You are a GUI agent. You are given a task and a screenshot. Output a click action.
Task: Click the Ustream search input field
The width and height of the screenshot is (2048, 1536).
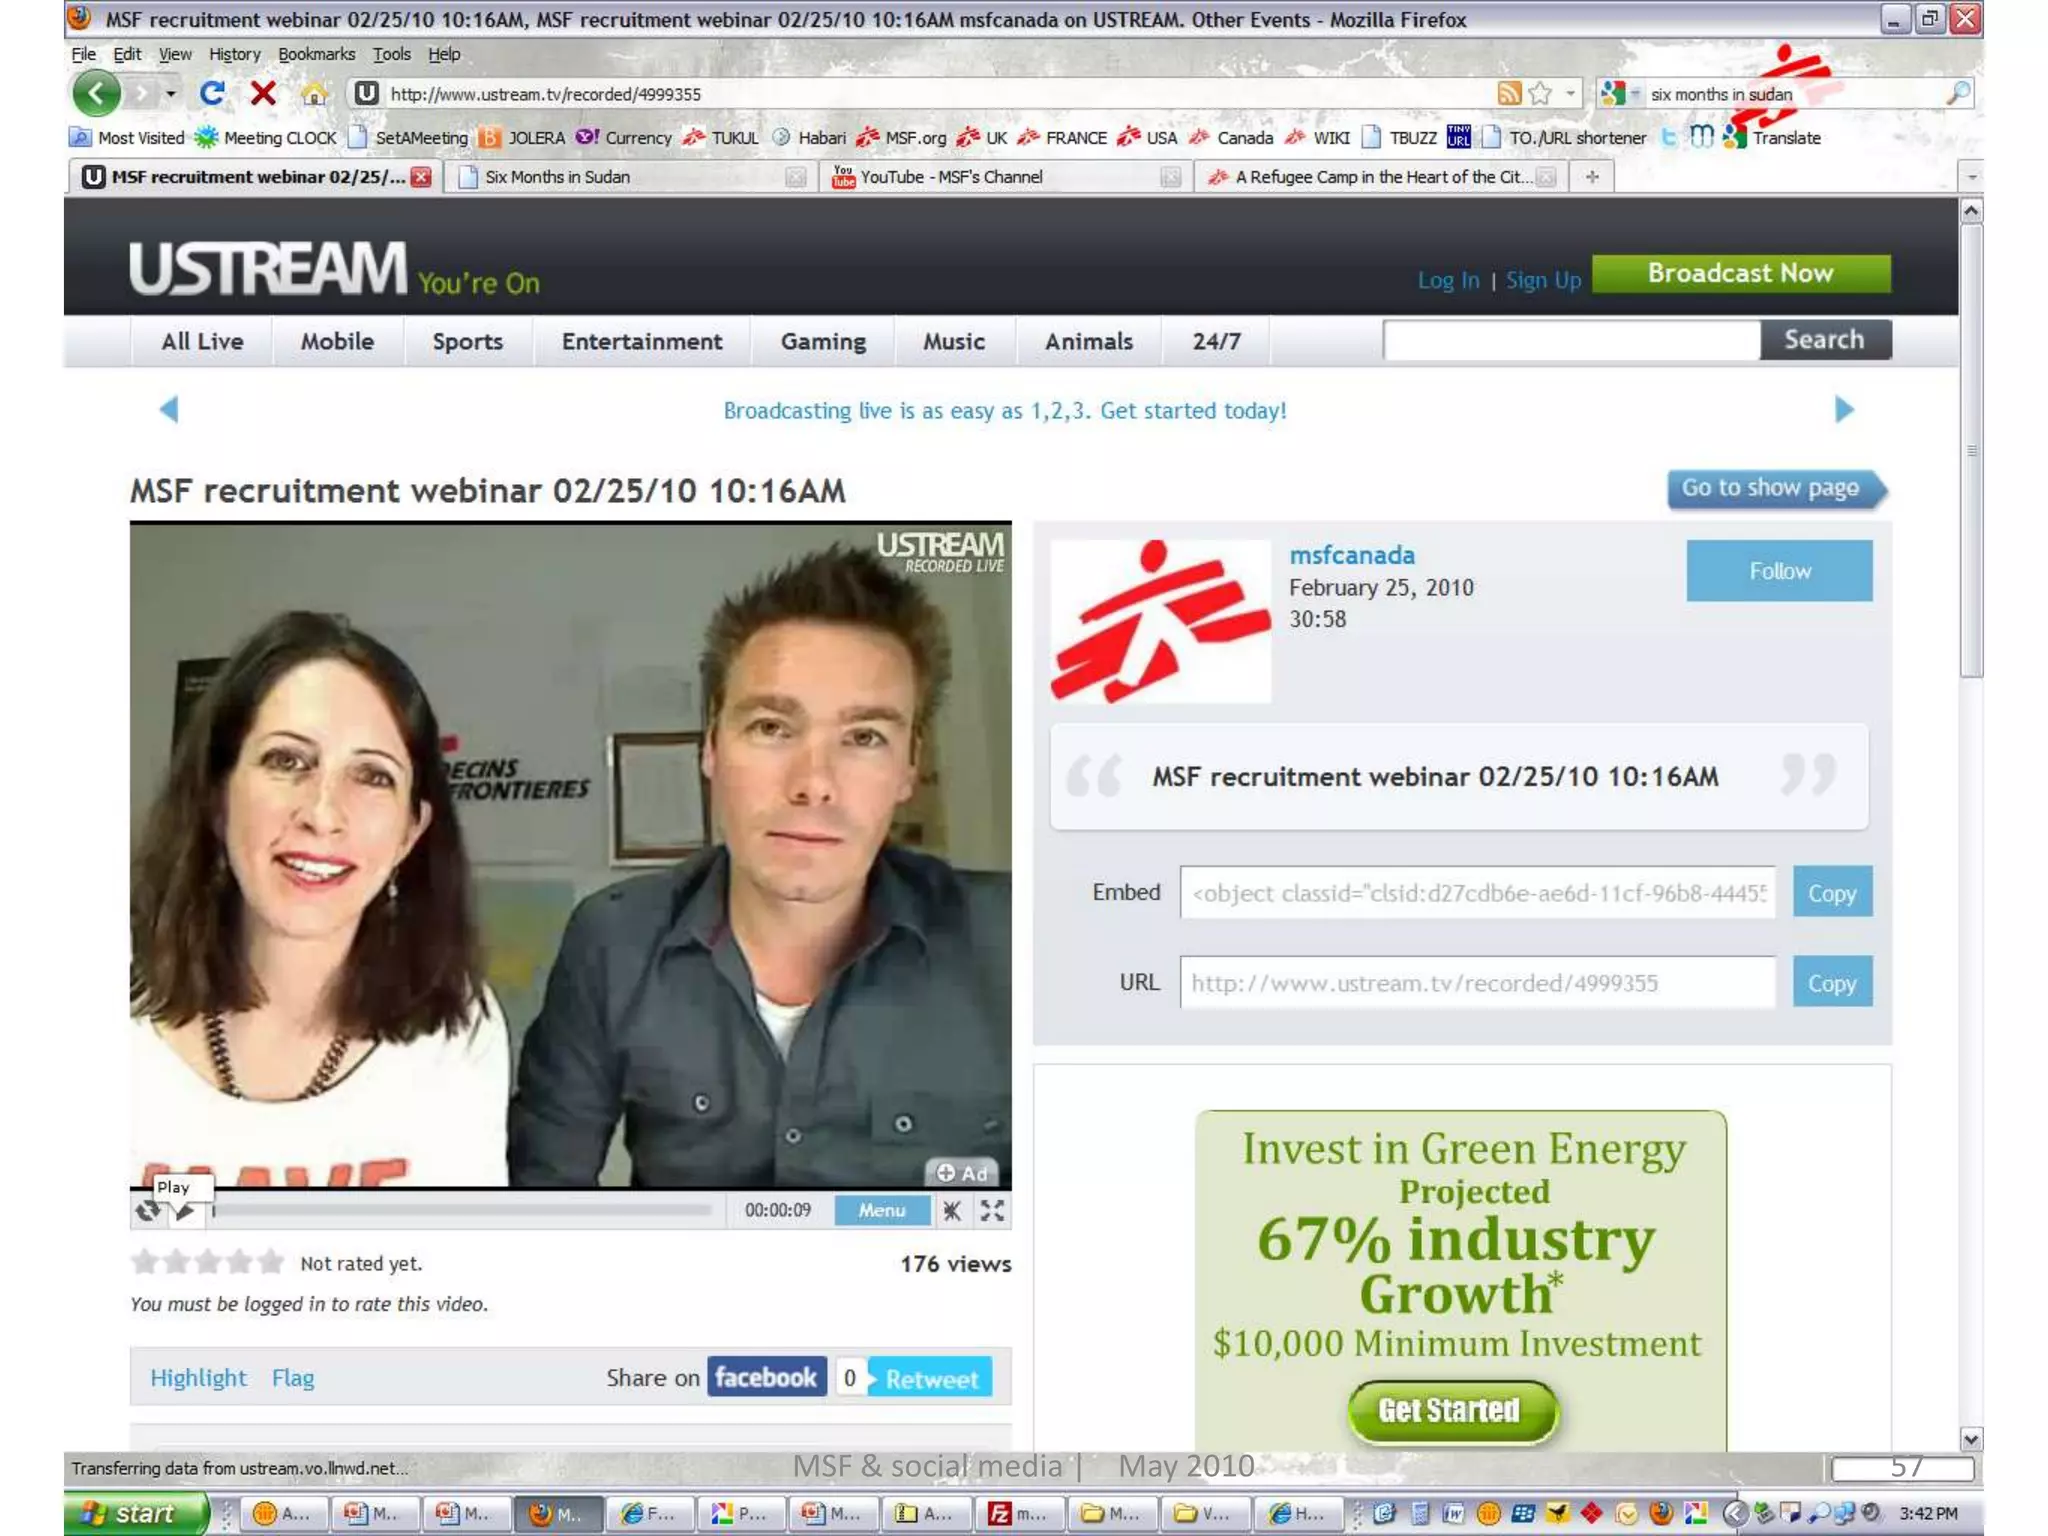click(x=1571, y=340)
